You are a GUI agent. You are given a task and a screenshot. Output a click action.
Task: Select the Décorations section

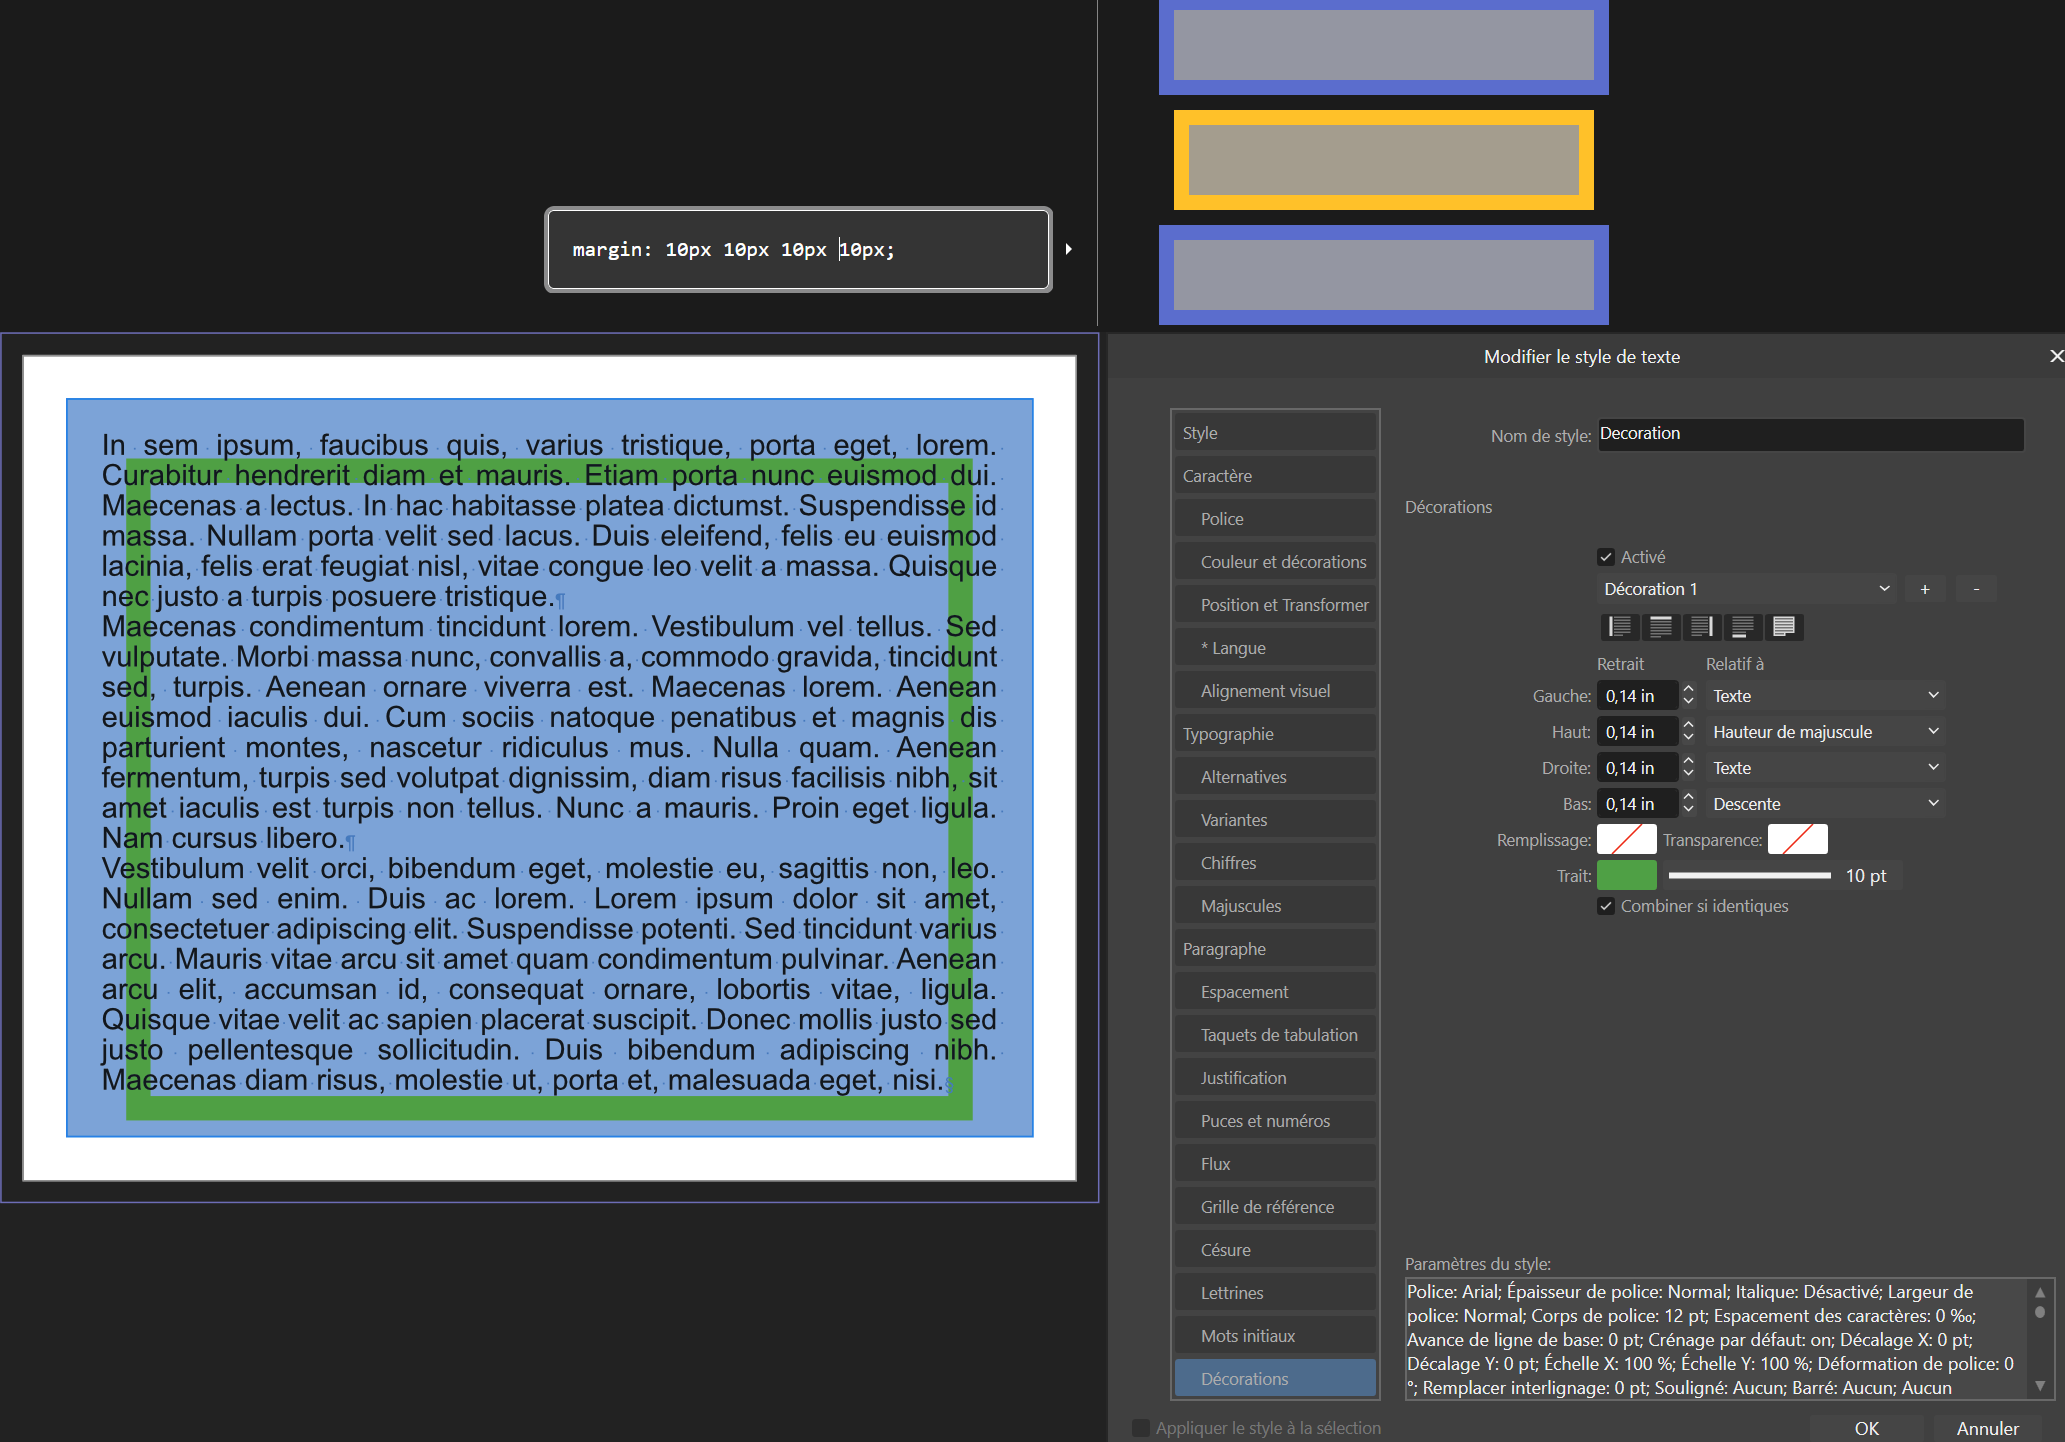1275,1378
